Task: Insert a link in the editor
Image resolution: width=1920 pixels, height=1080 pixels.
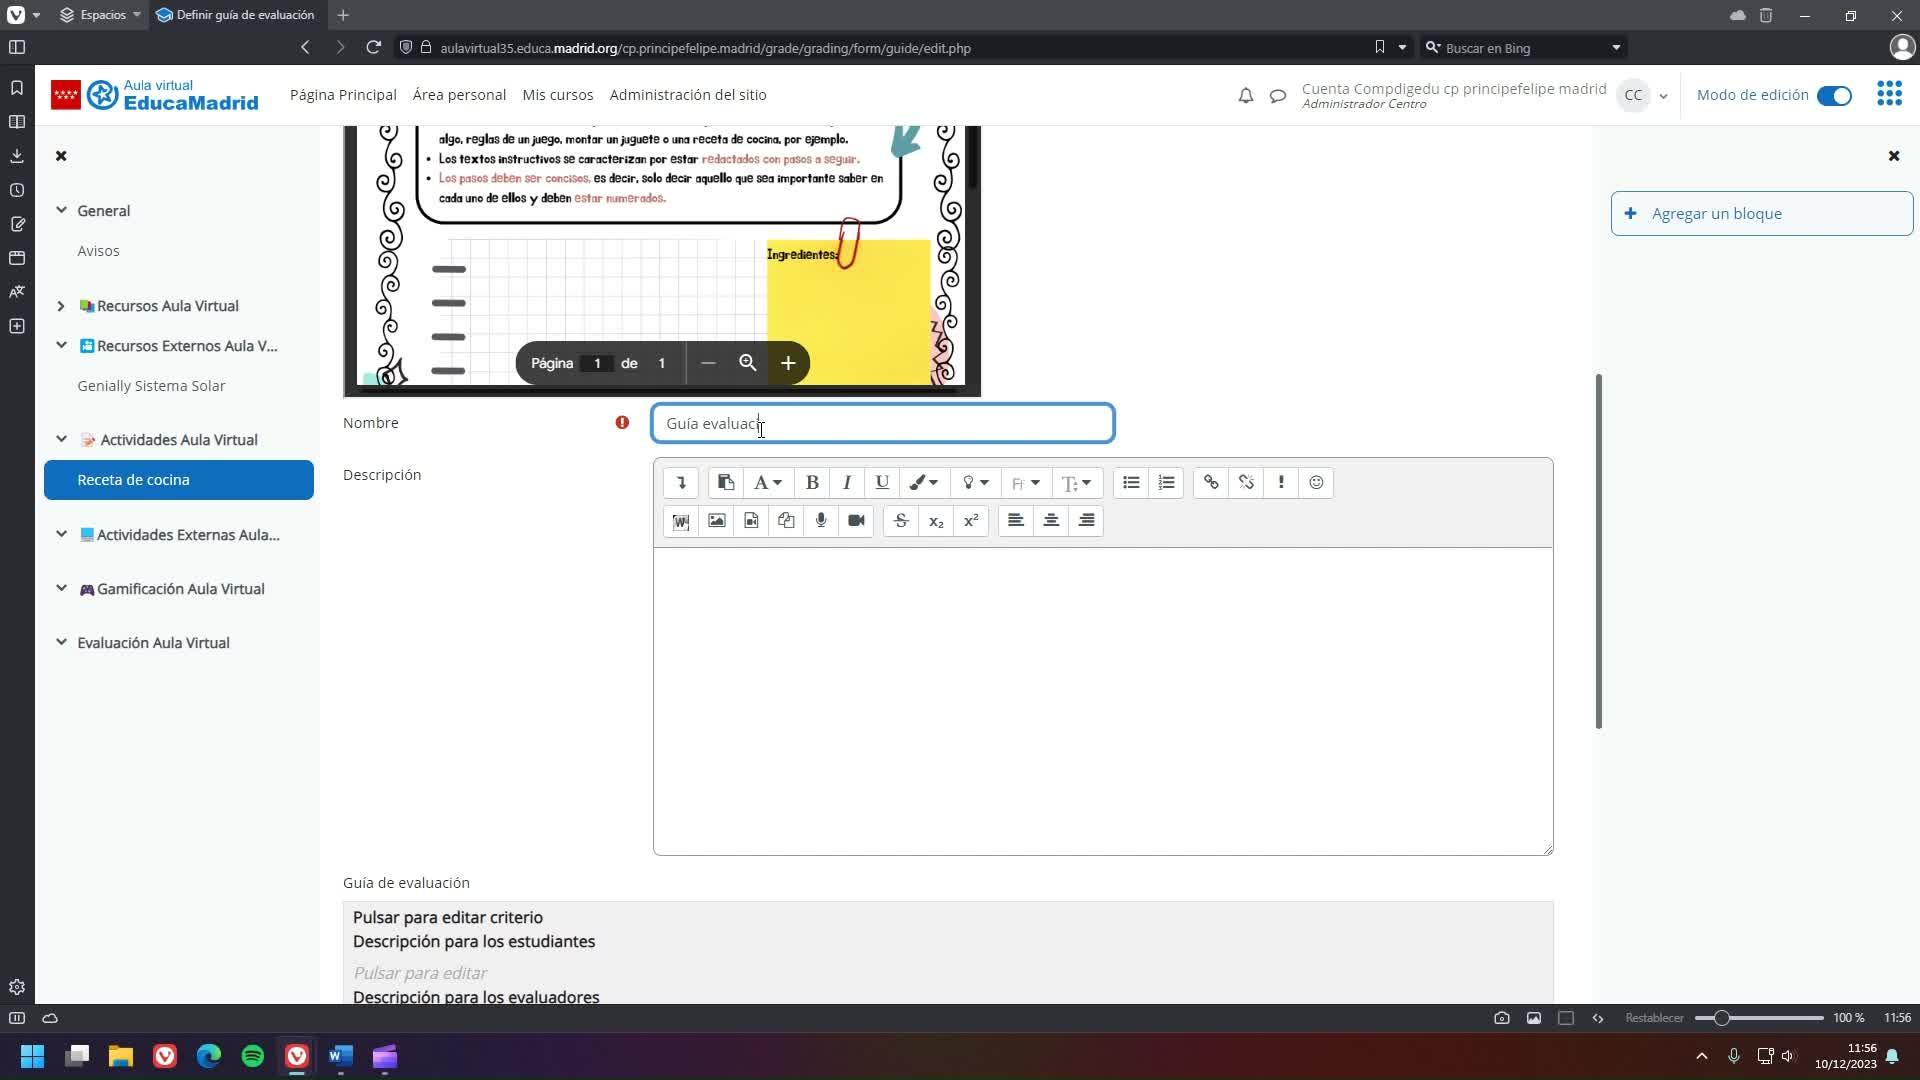Action: tap(1211, 483)
